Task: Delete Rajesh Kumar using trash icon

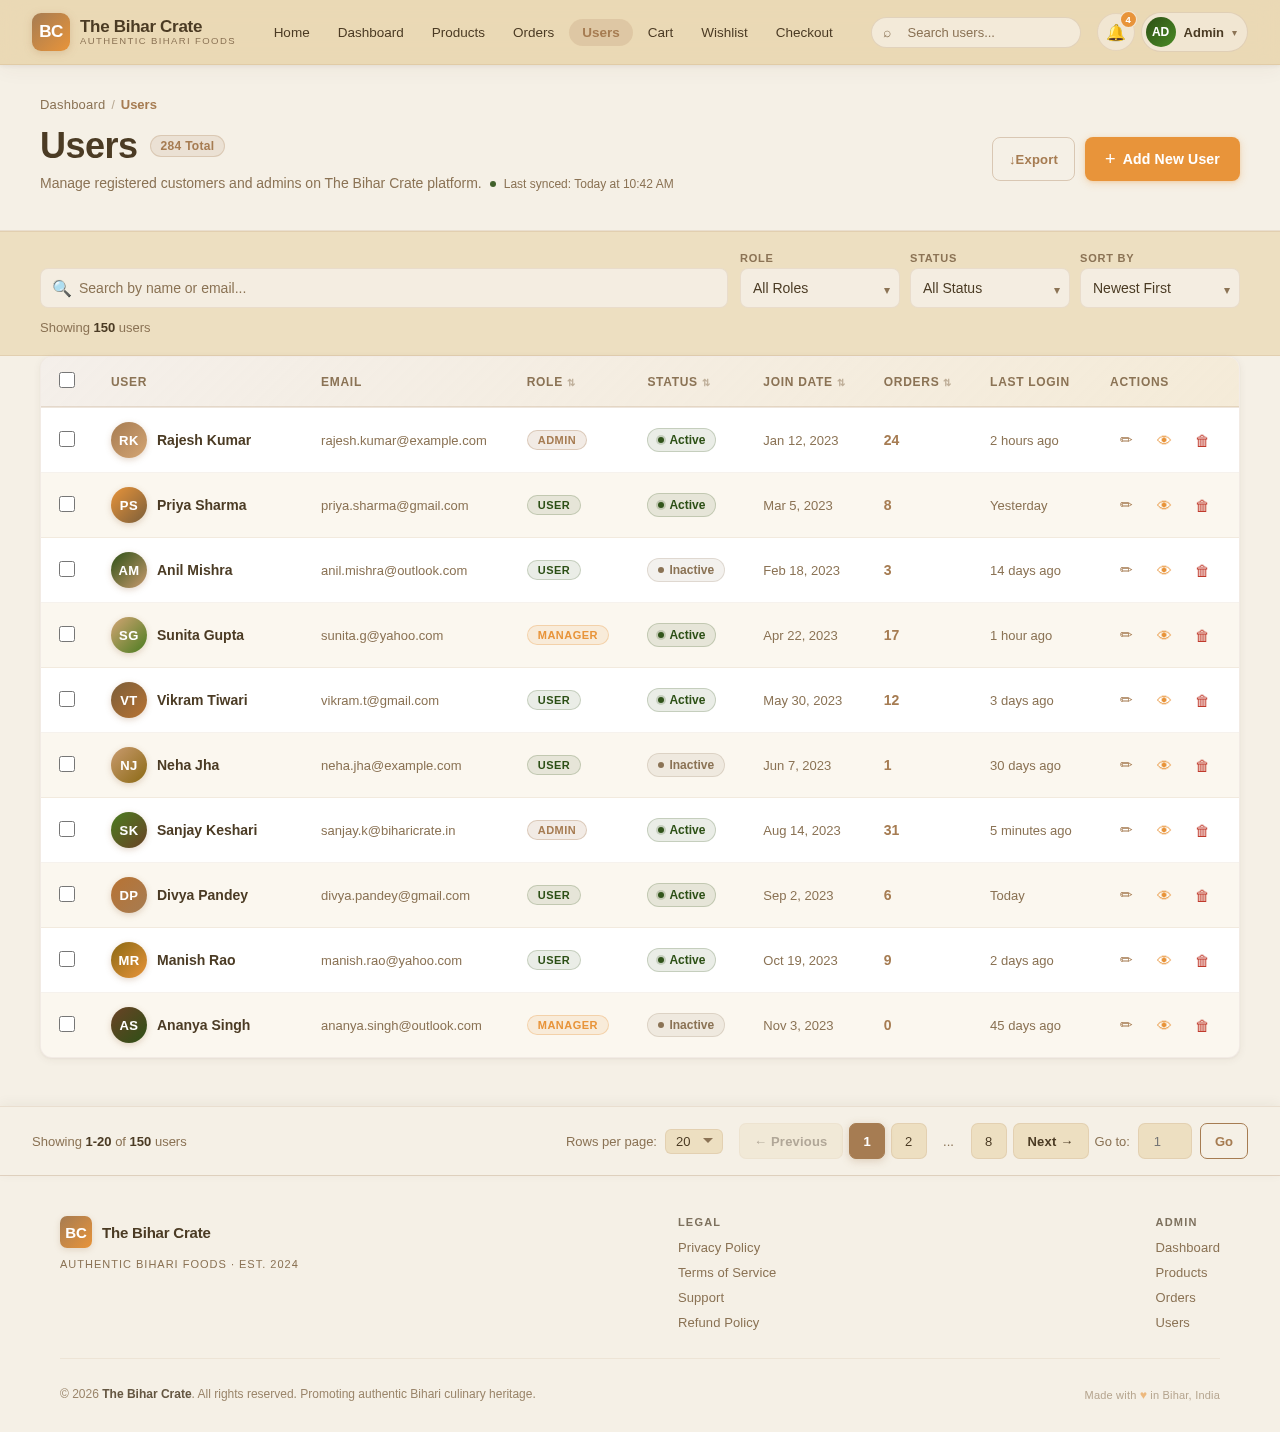Action: pos(1202,440)
